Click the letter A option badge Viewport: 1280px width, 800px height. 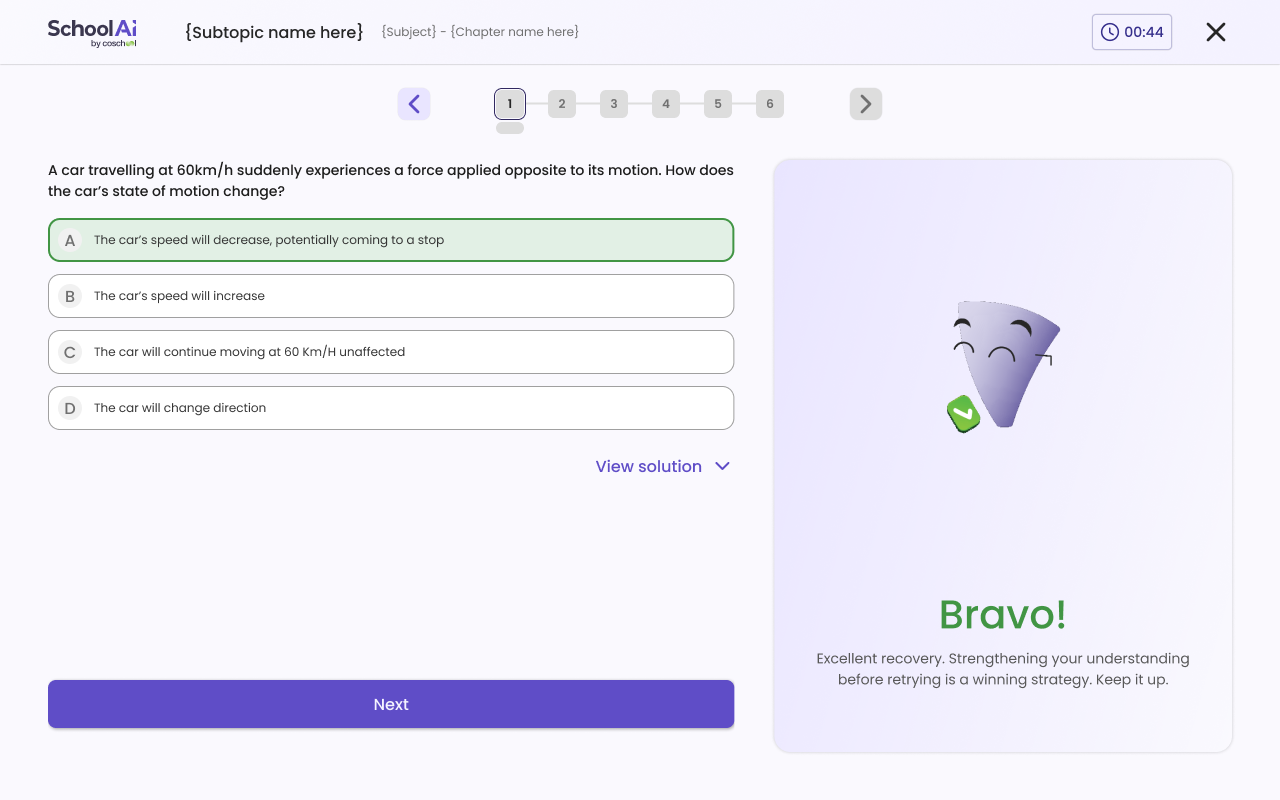click(x=70, y=240)
